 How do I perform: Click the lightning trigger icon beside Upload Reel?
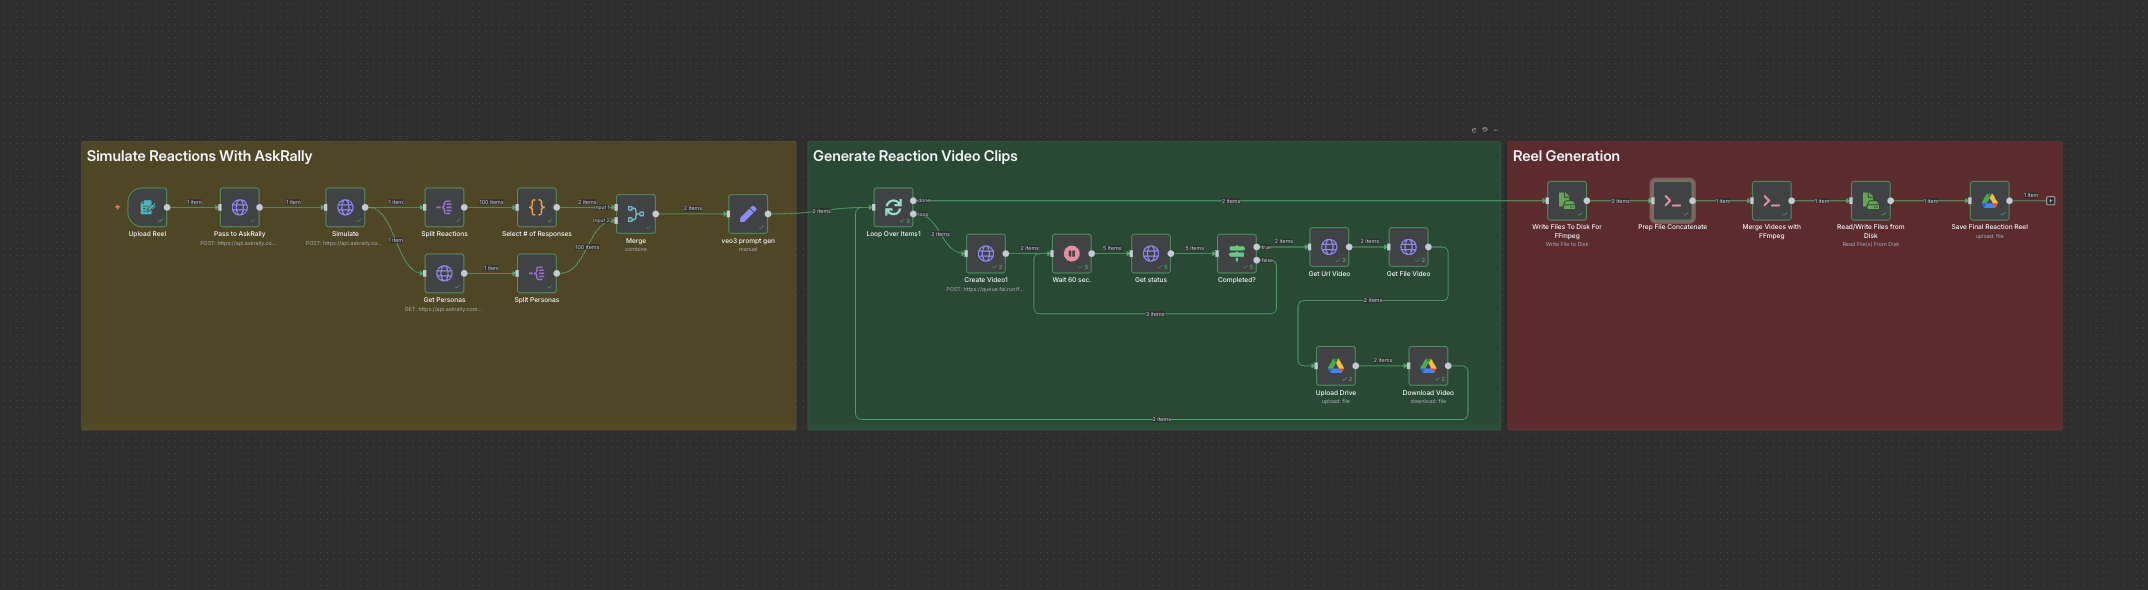pos(118,207)
